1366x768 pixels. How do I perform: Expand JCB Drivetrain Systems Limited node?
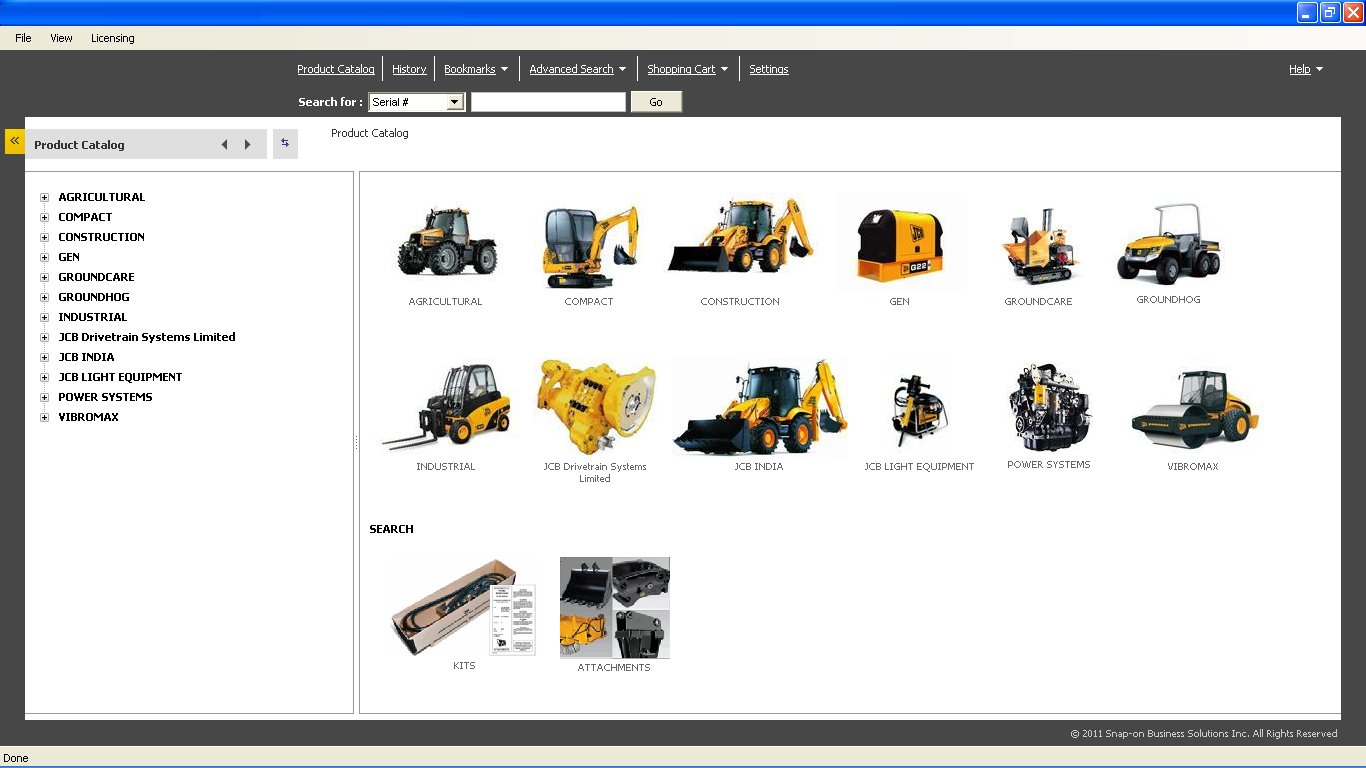[x=44, y=337]
